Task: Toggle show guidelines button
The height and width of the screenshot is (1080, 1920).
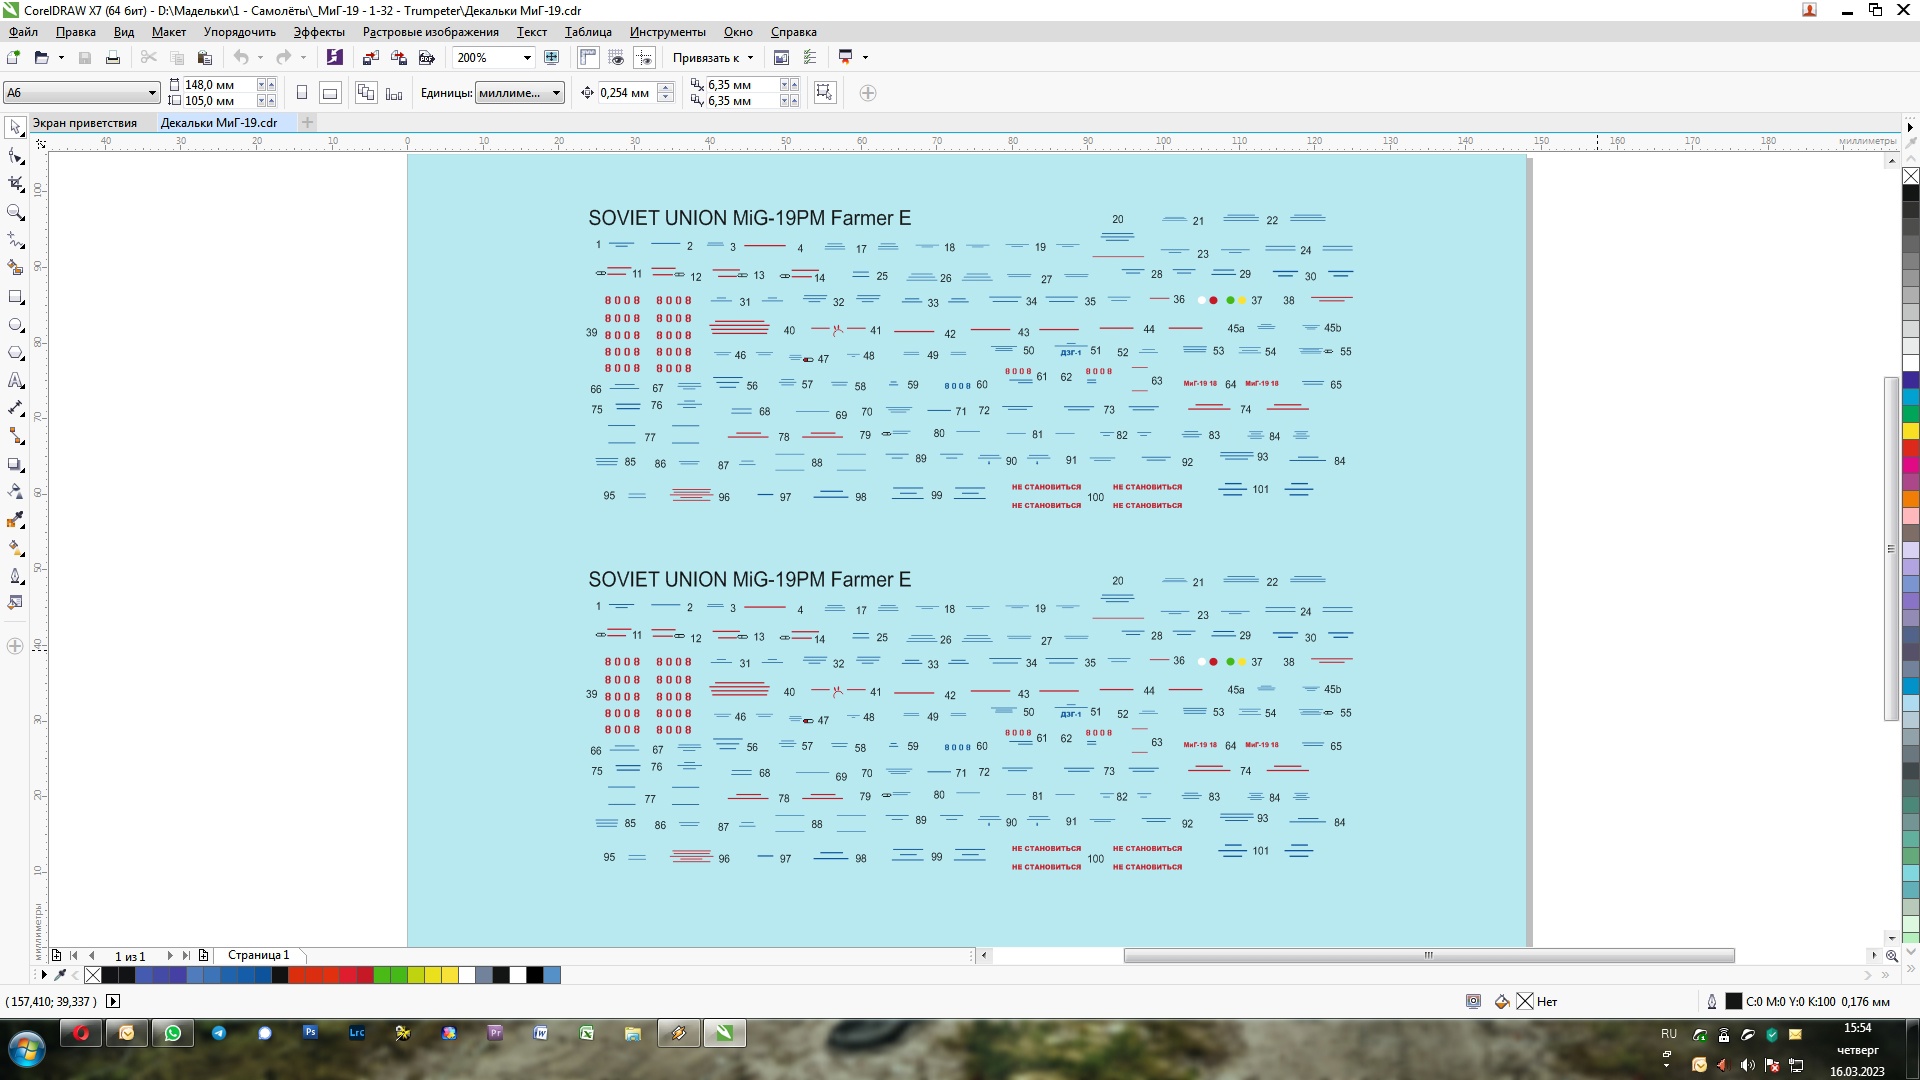Action: coord(644,58)
